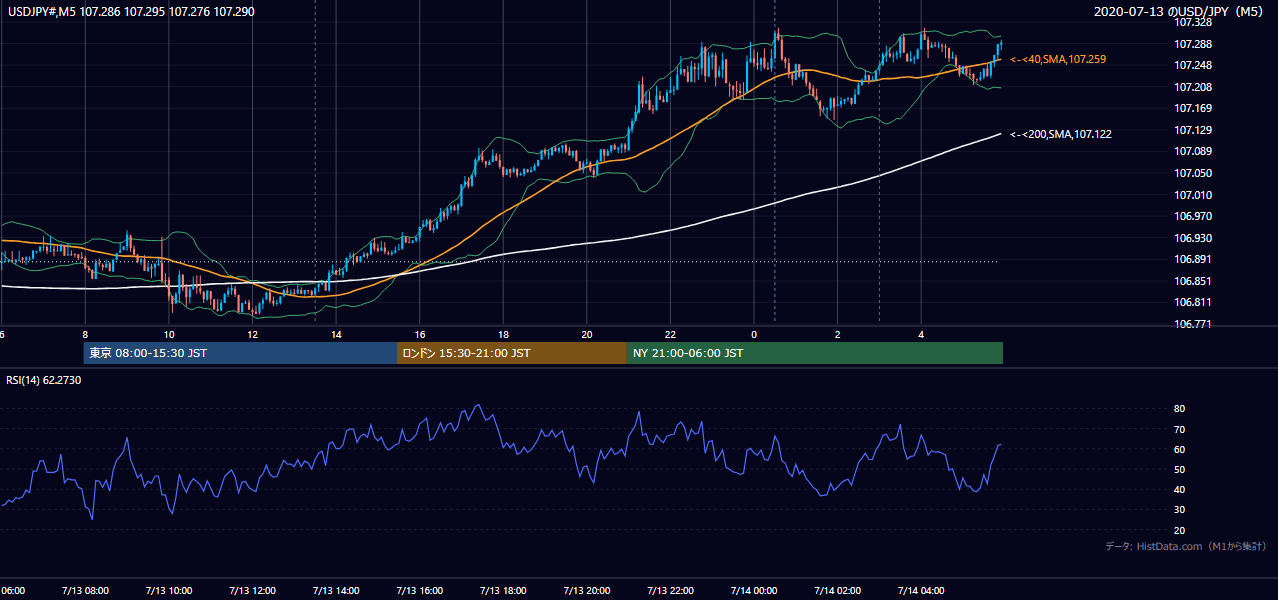Click hour label 20 under price chart
Screen dimensions: 1278x600
(x=587, y=334)
